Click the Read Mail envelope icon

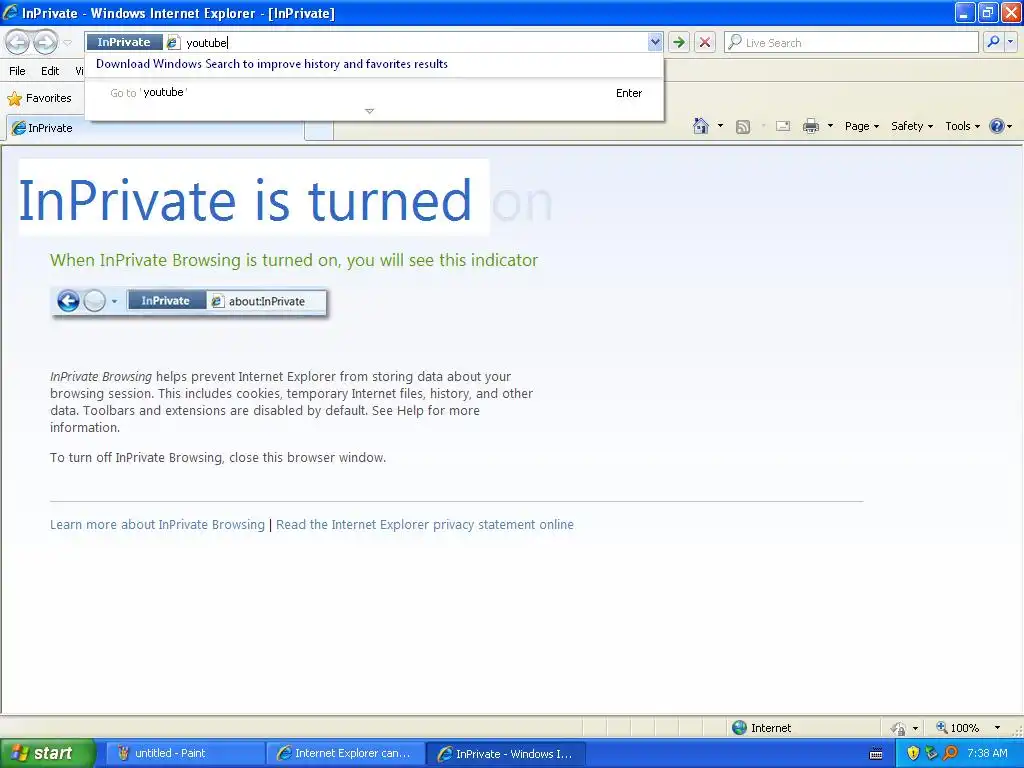coord(783,126)
